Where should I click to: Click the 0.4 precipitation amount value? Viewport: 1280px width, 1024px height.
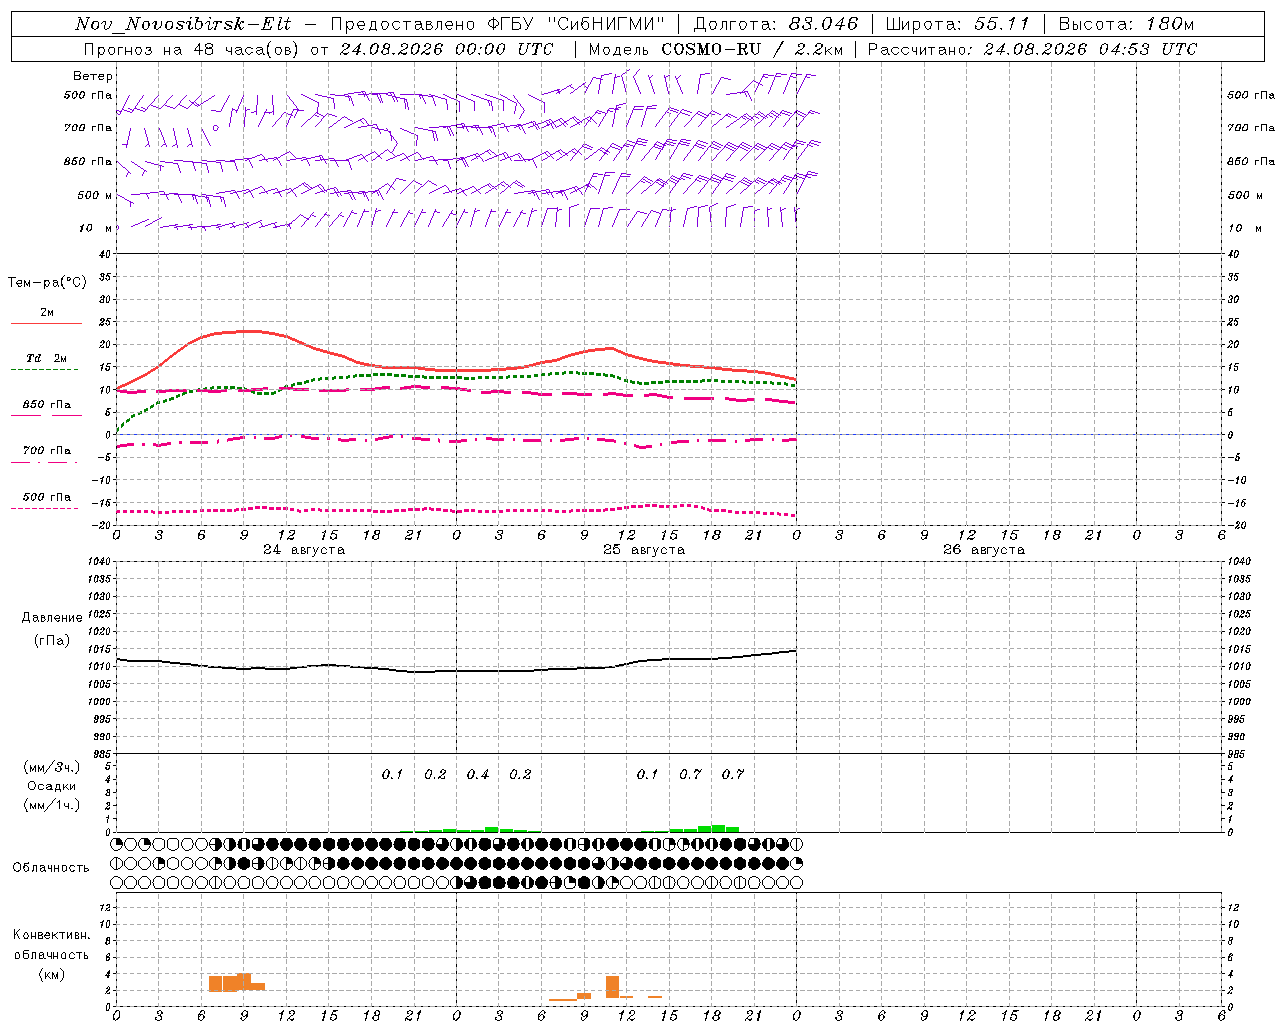[x=478, y=774]
